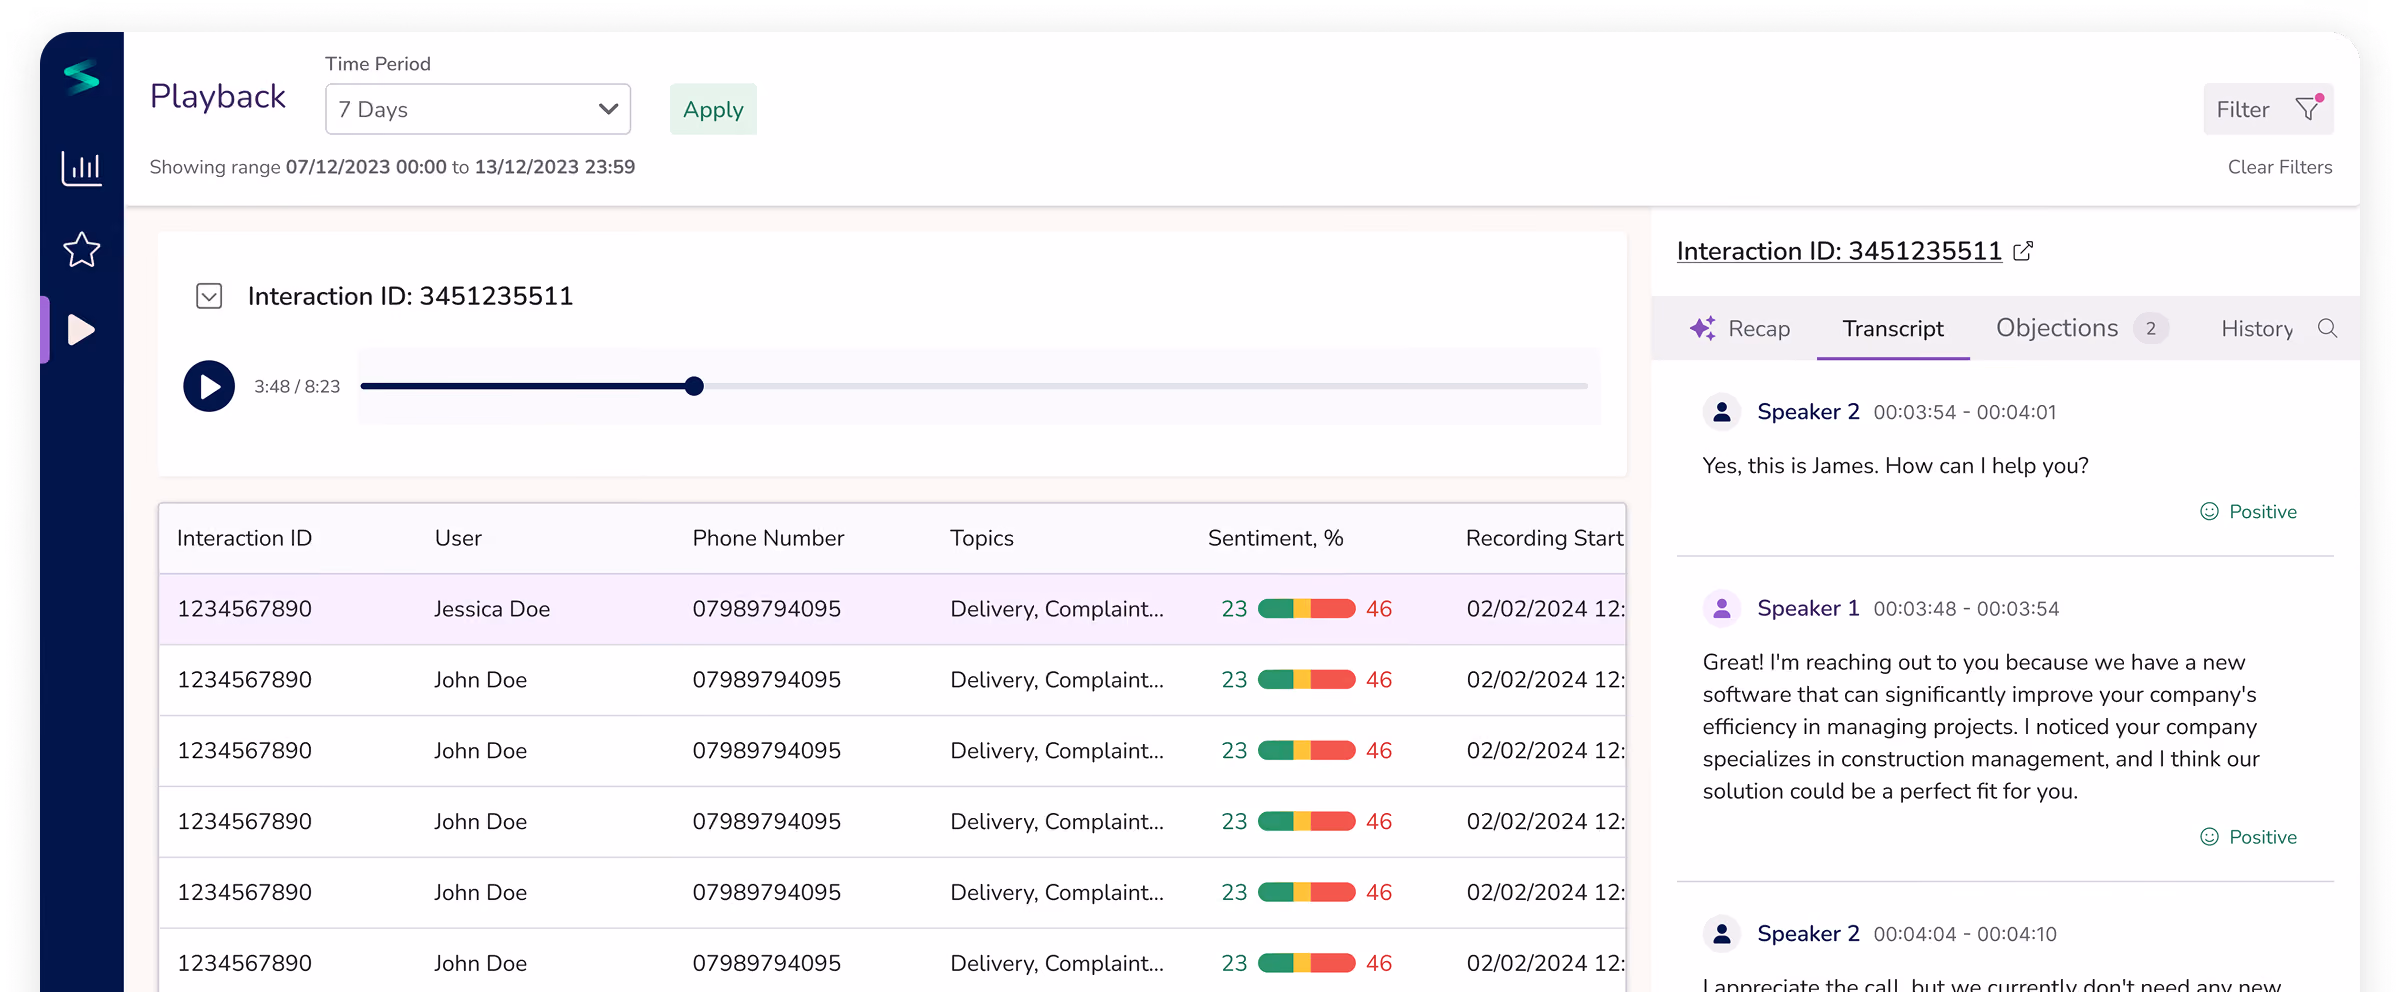Click the app logo in the sidebar
Viewport: 2400px width, 992px height.
(x=82, y=77)
